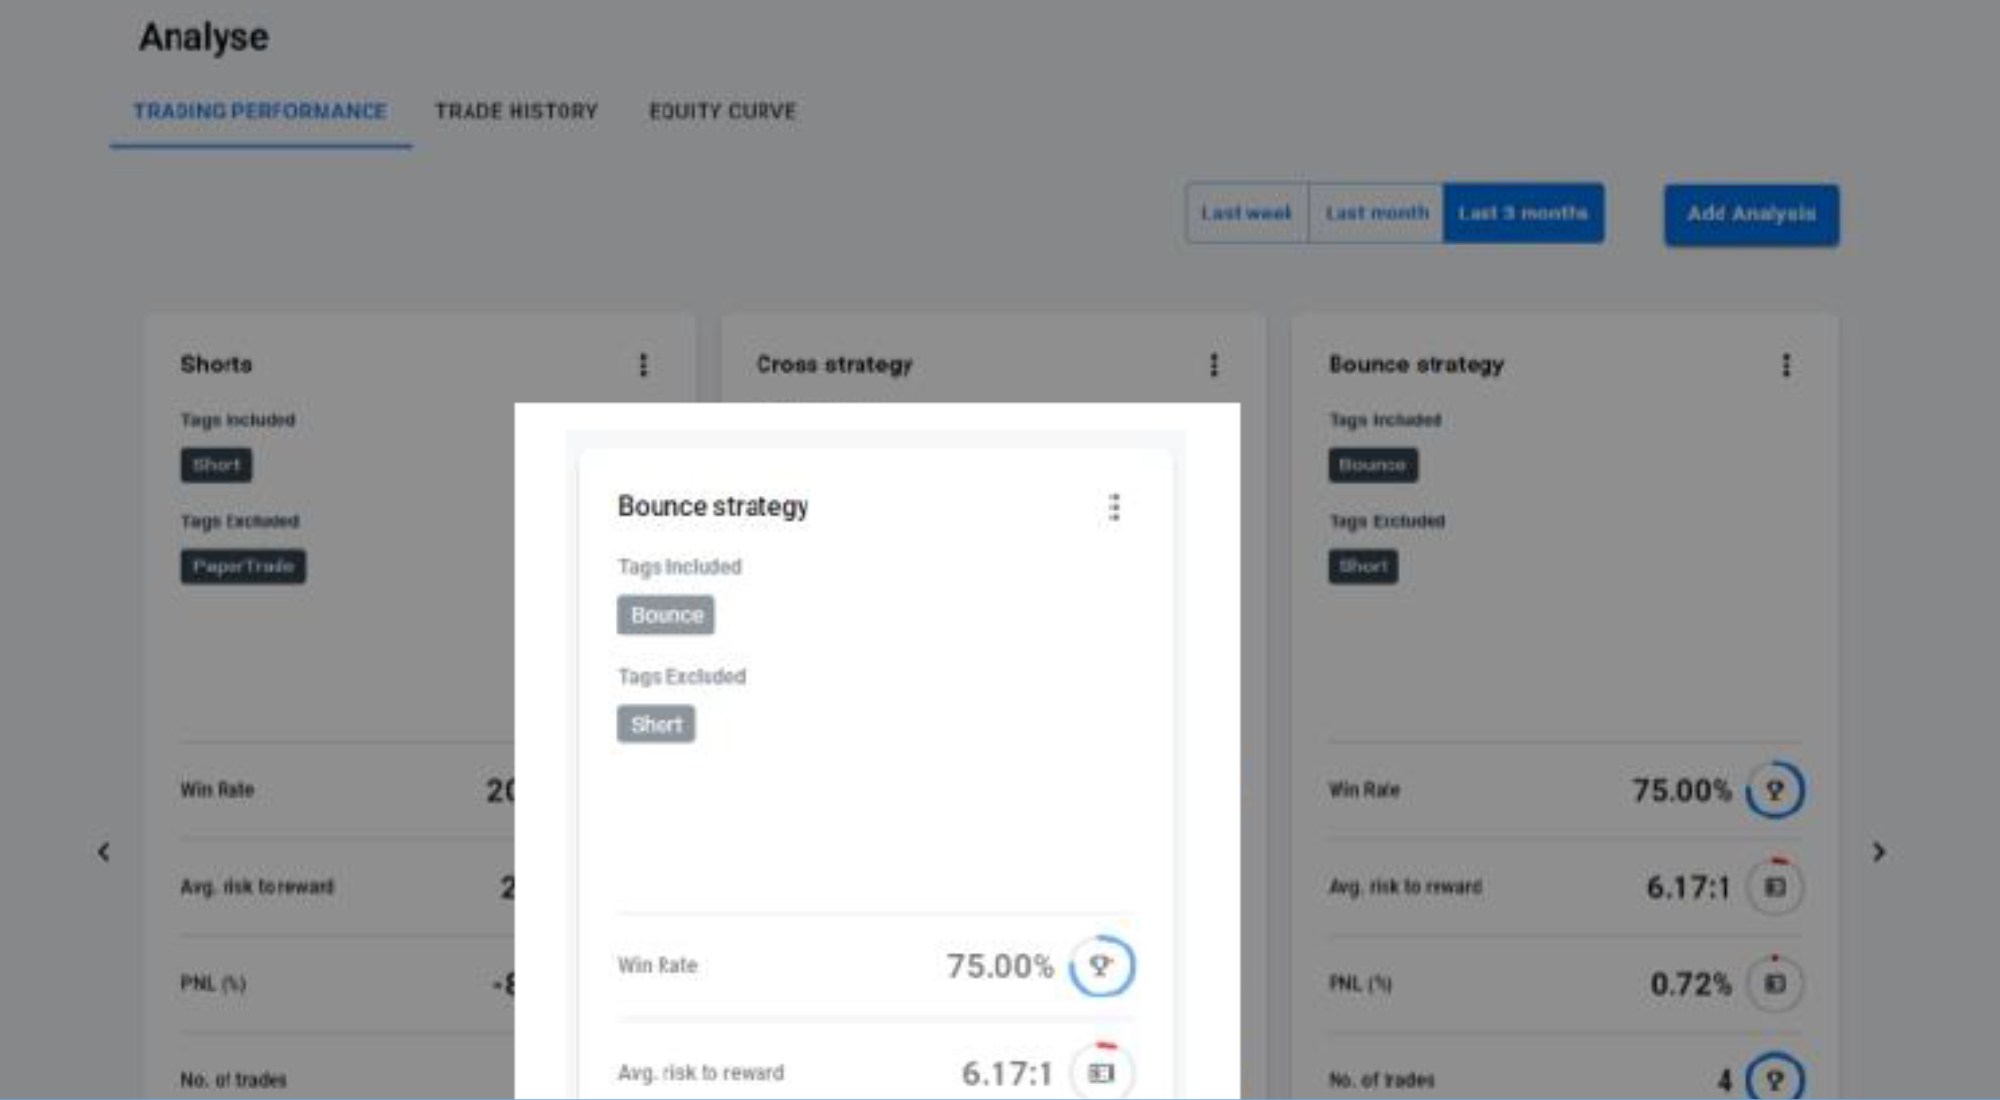Select Last month time range
This screenshot has width=2000, height=1100.
[1376, 213]
